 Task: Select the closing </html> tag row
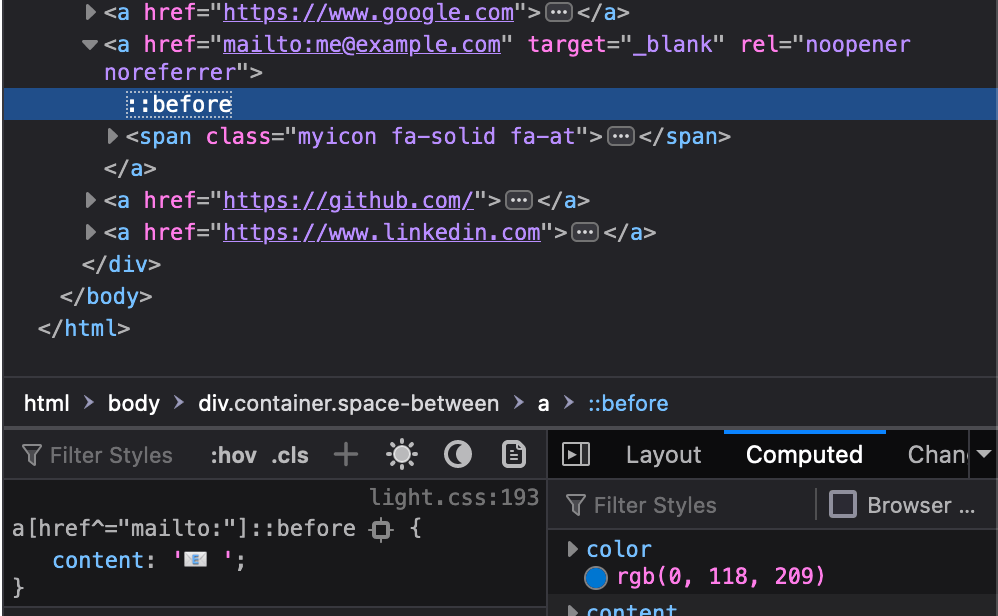[84, 328]
